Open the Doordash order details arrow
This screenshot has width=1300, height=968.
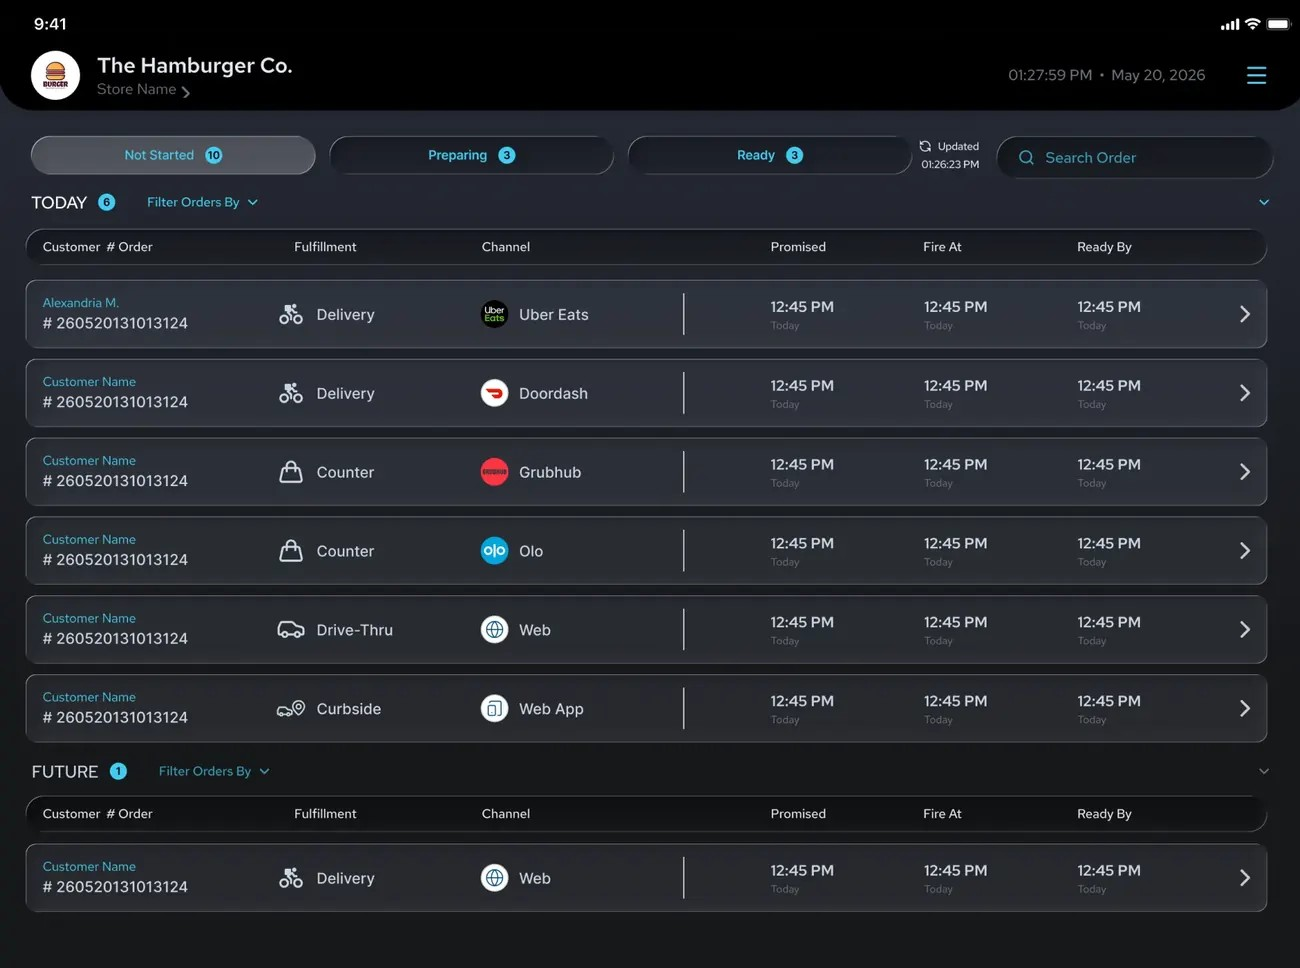tap(1245, 393)
